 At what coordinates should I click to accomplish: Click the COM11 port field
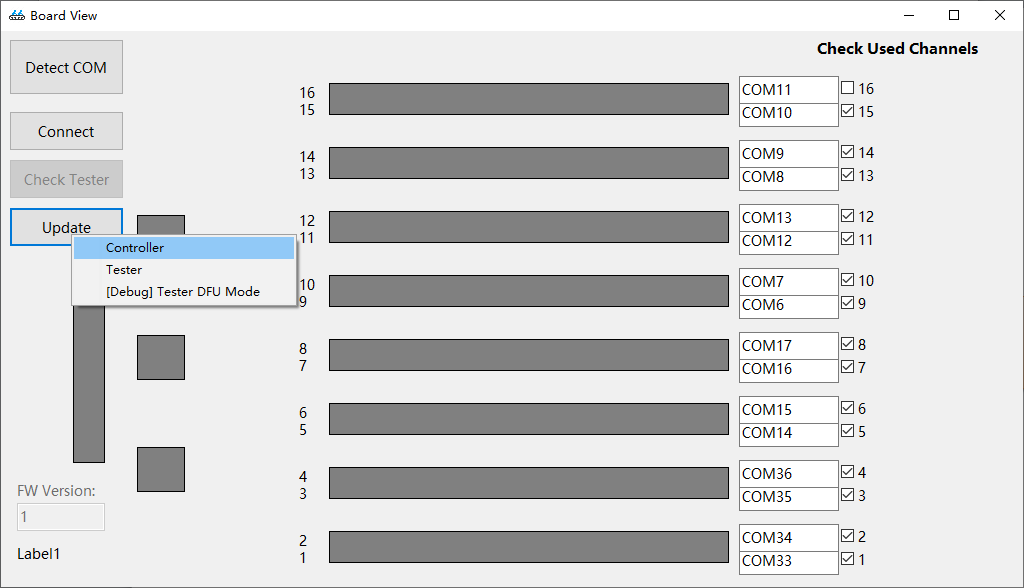788,90
